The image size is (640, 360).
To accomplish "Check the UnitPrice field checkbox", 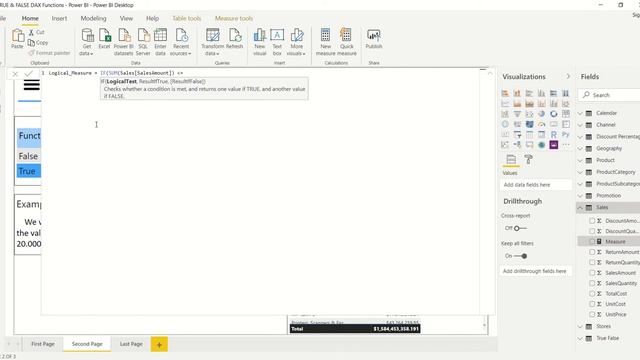I will pos(592,314).
